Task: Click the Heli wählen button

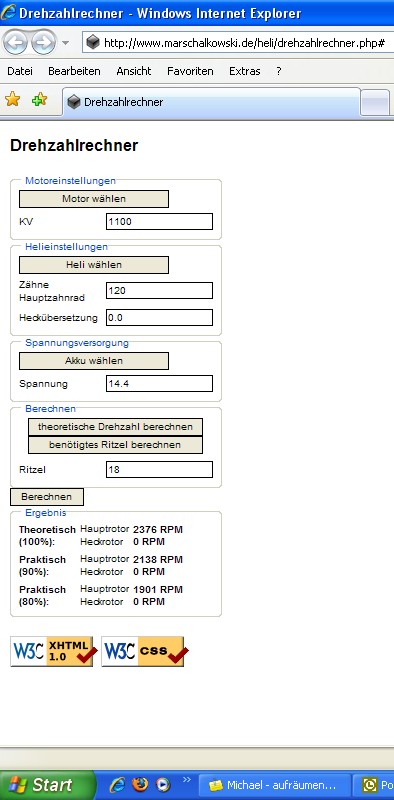Action: click(x=94, y=265)
